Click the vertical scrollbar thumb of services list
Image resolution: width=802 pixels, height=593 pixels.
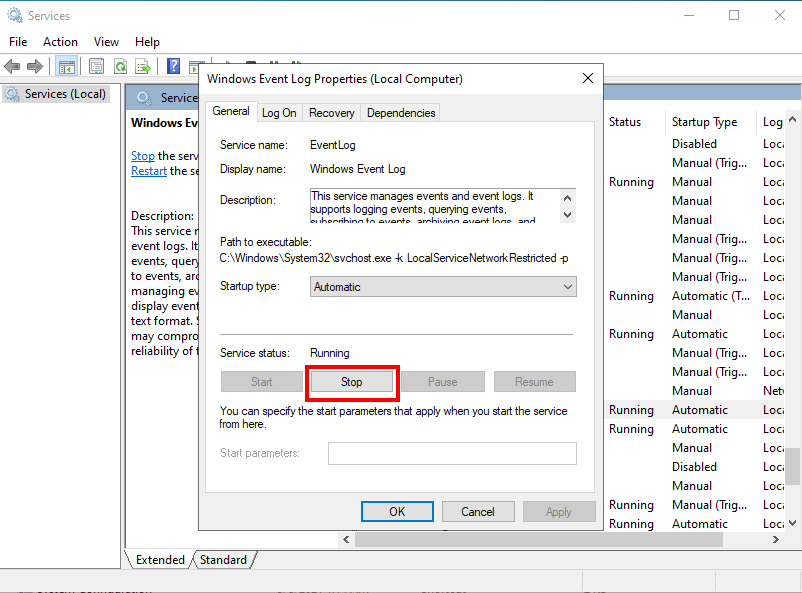[793, 466]
